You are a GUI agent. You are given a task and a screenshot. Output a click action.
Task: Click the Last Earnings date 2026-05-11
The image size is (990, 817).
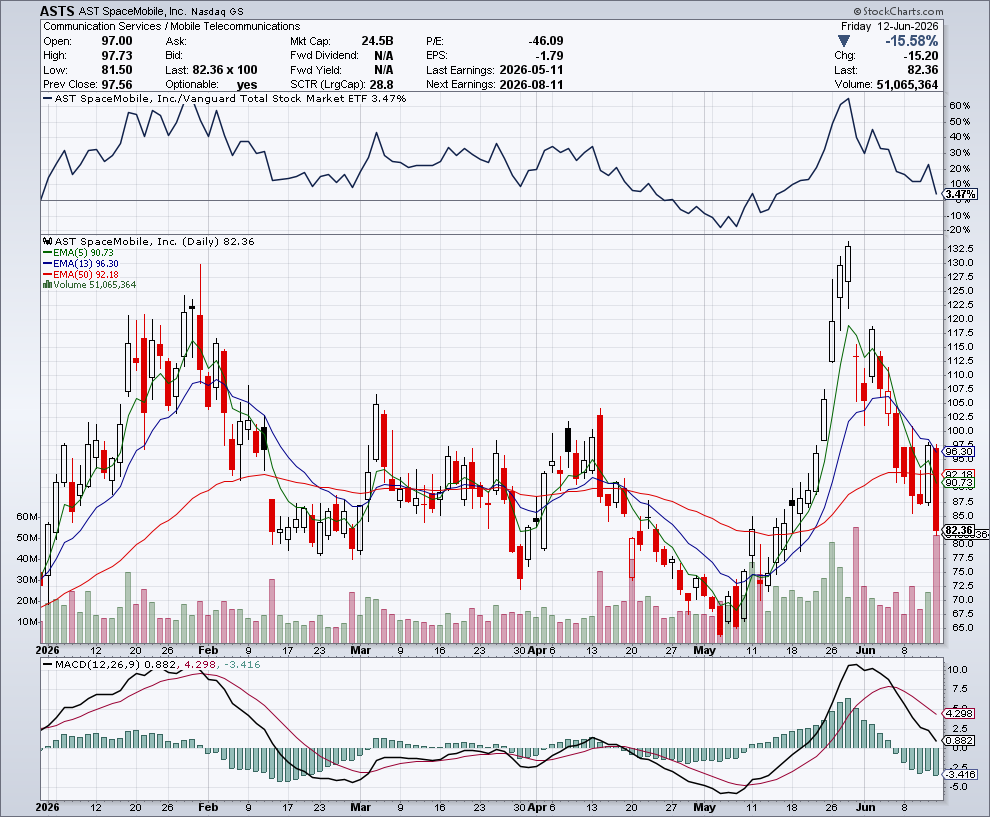(x=531, y=70)
